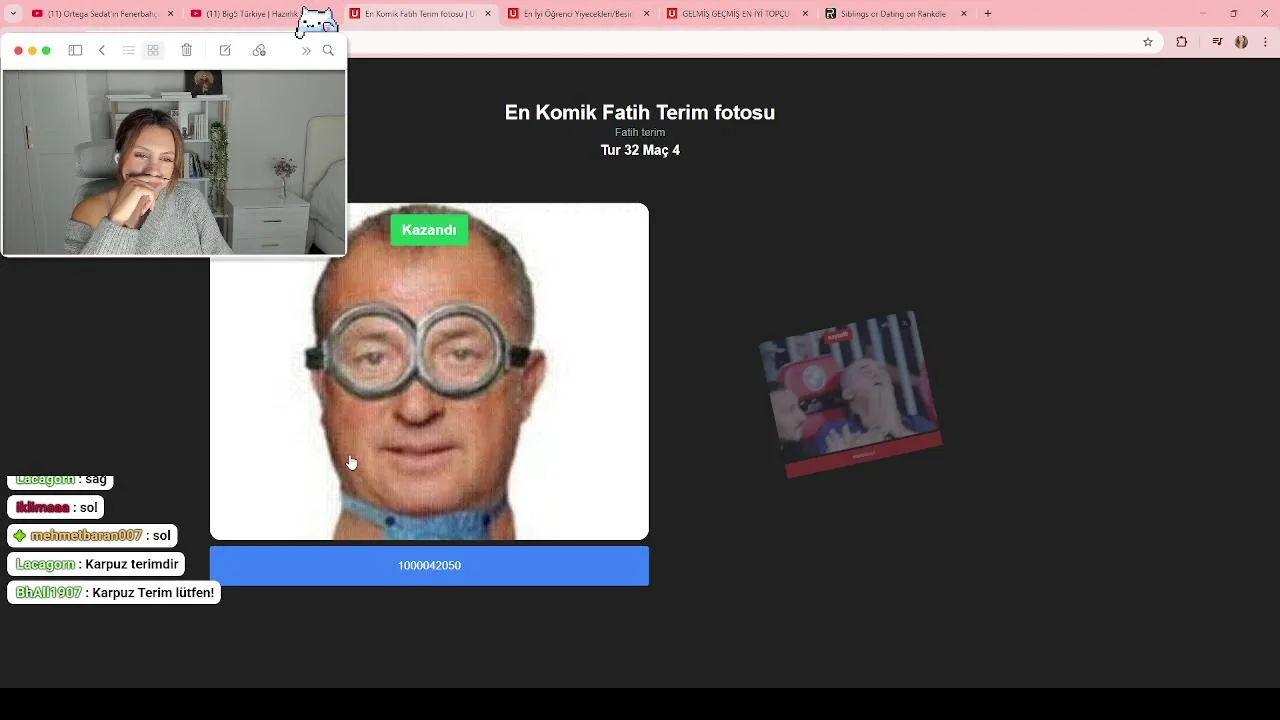Screen dimensions: 1280x720
Task: Click the share collaboration icon in overlay
Action: [259, 50]
